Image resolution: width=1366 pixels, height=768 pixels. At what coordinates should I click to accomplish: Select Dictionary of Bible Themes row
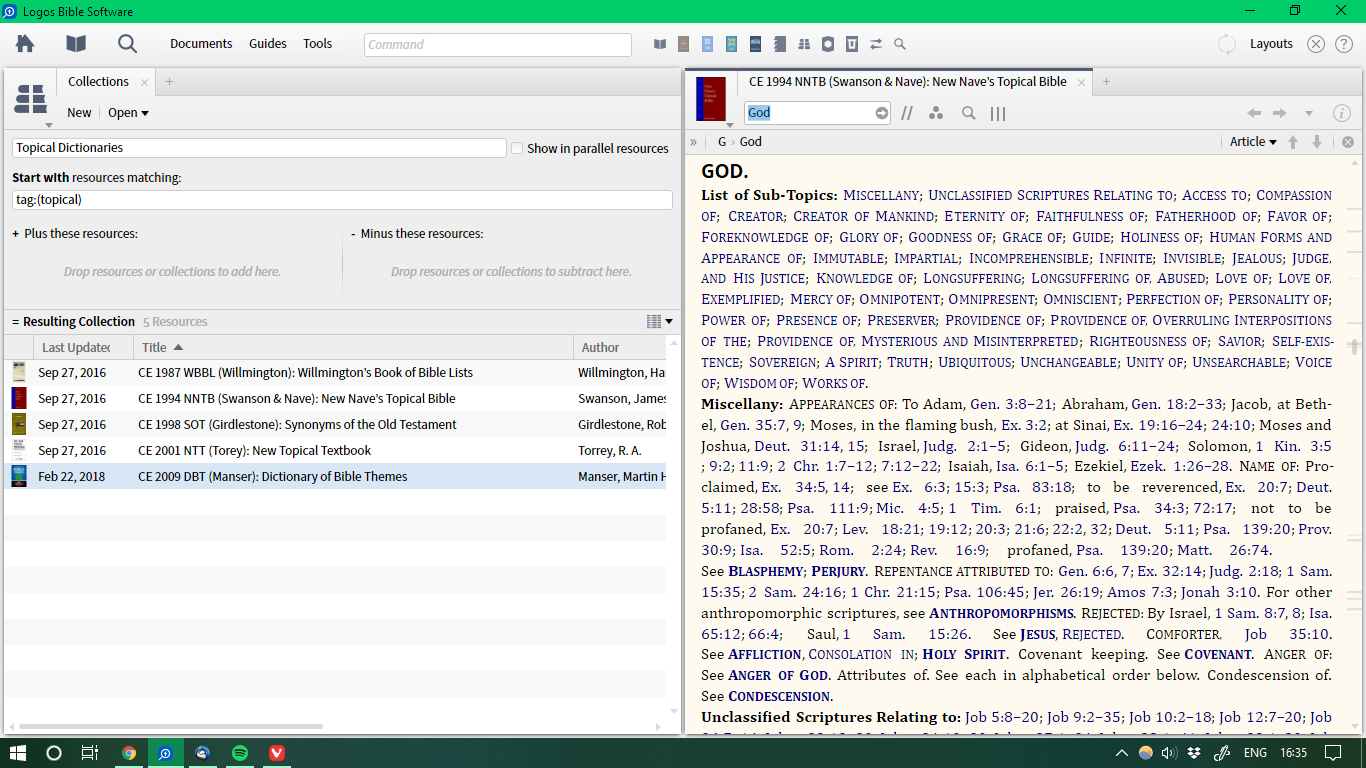coord(335,476)
